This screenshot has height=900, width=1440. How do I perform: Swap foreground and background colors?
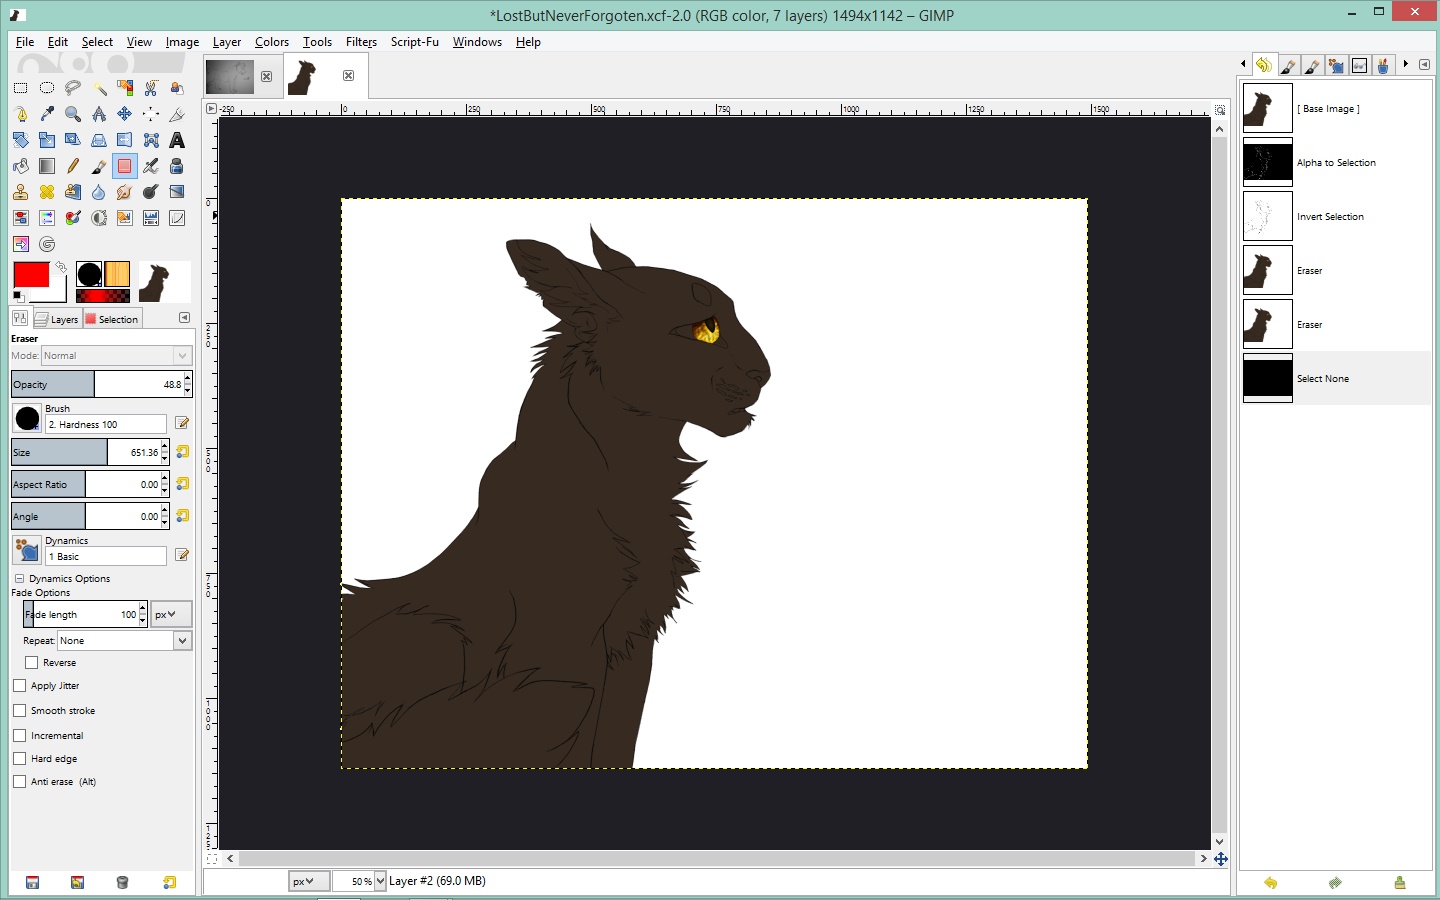61,267
